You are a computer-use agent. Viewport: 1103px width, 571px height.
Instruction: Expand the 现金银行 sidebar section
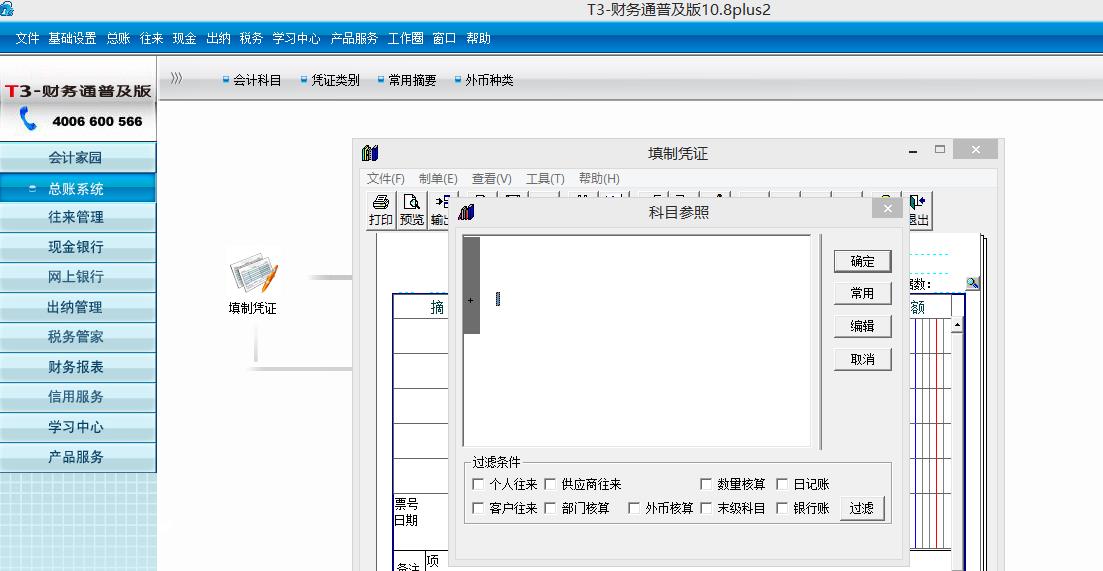[77, 247]
